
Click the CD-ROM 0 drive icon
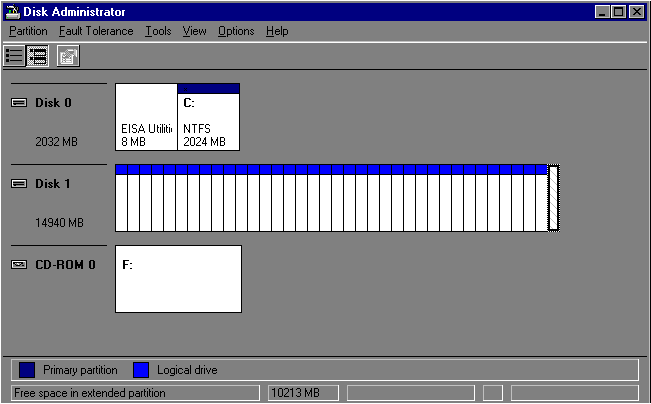pyautogui.click(x=19, y=264)
